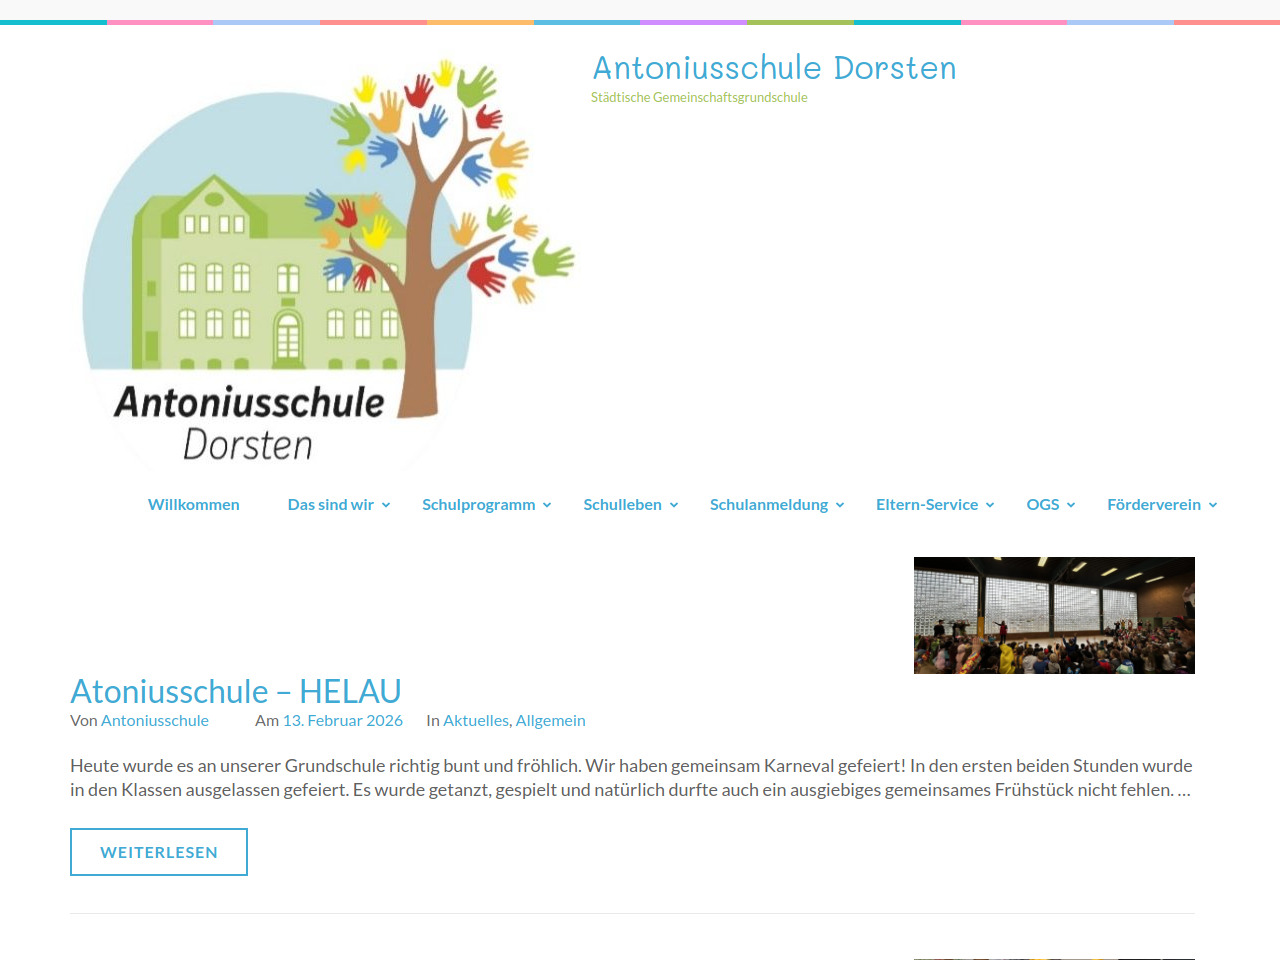Open the Willkommen menu item
Image resolution: width=1280 pixels, height=960 pixels.
coord(193,505)
